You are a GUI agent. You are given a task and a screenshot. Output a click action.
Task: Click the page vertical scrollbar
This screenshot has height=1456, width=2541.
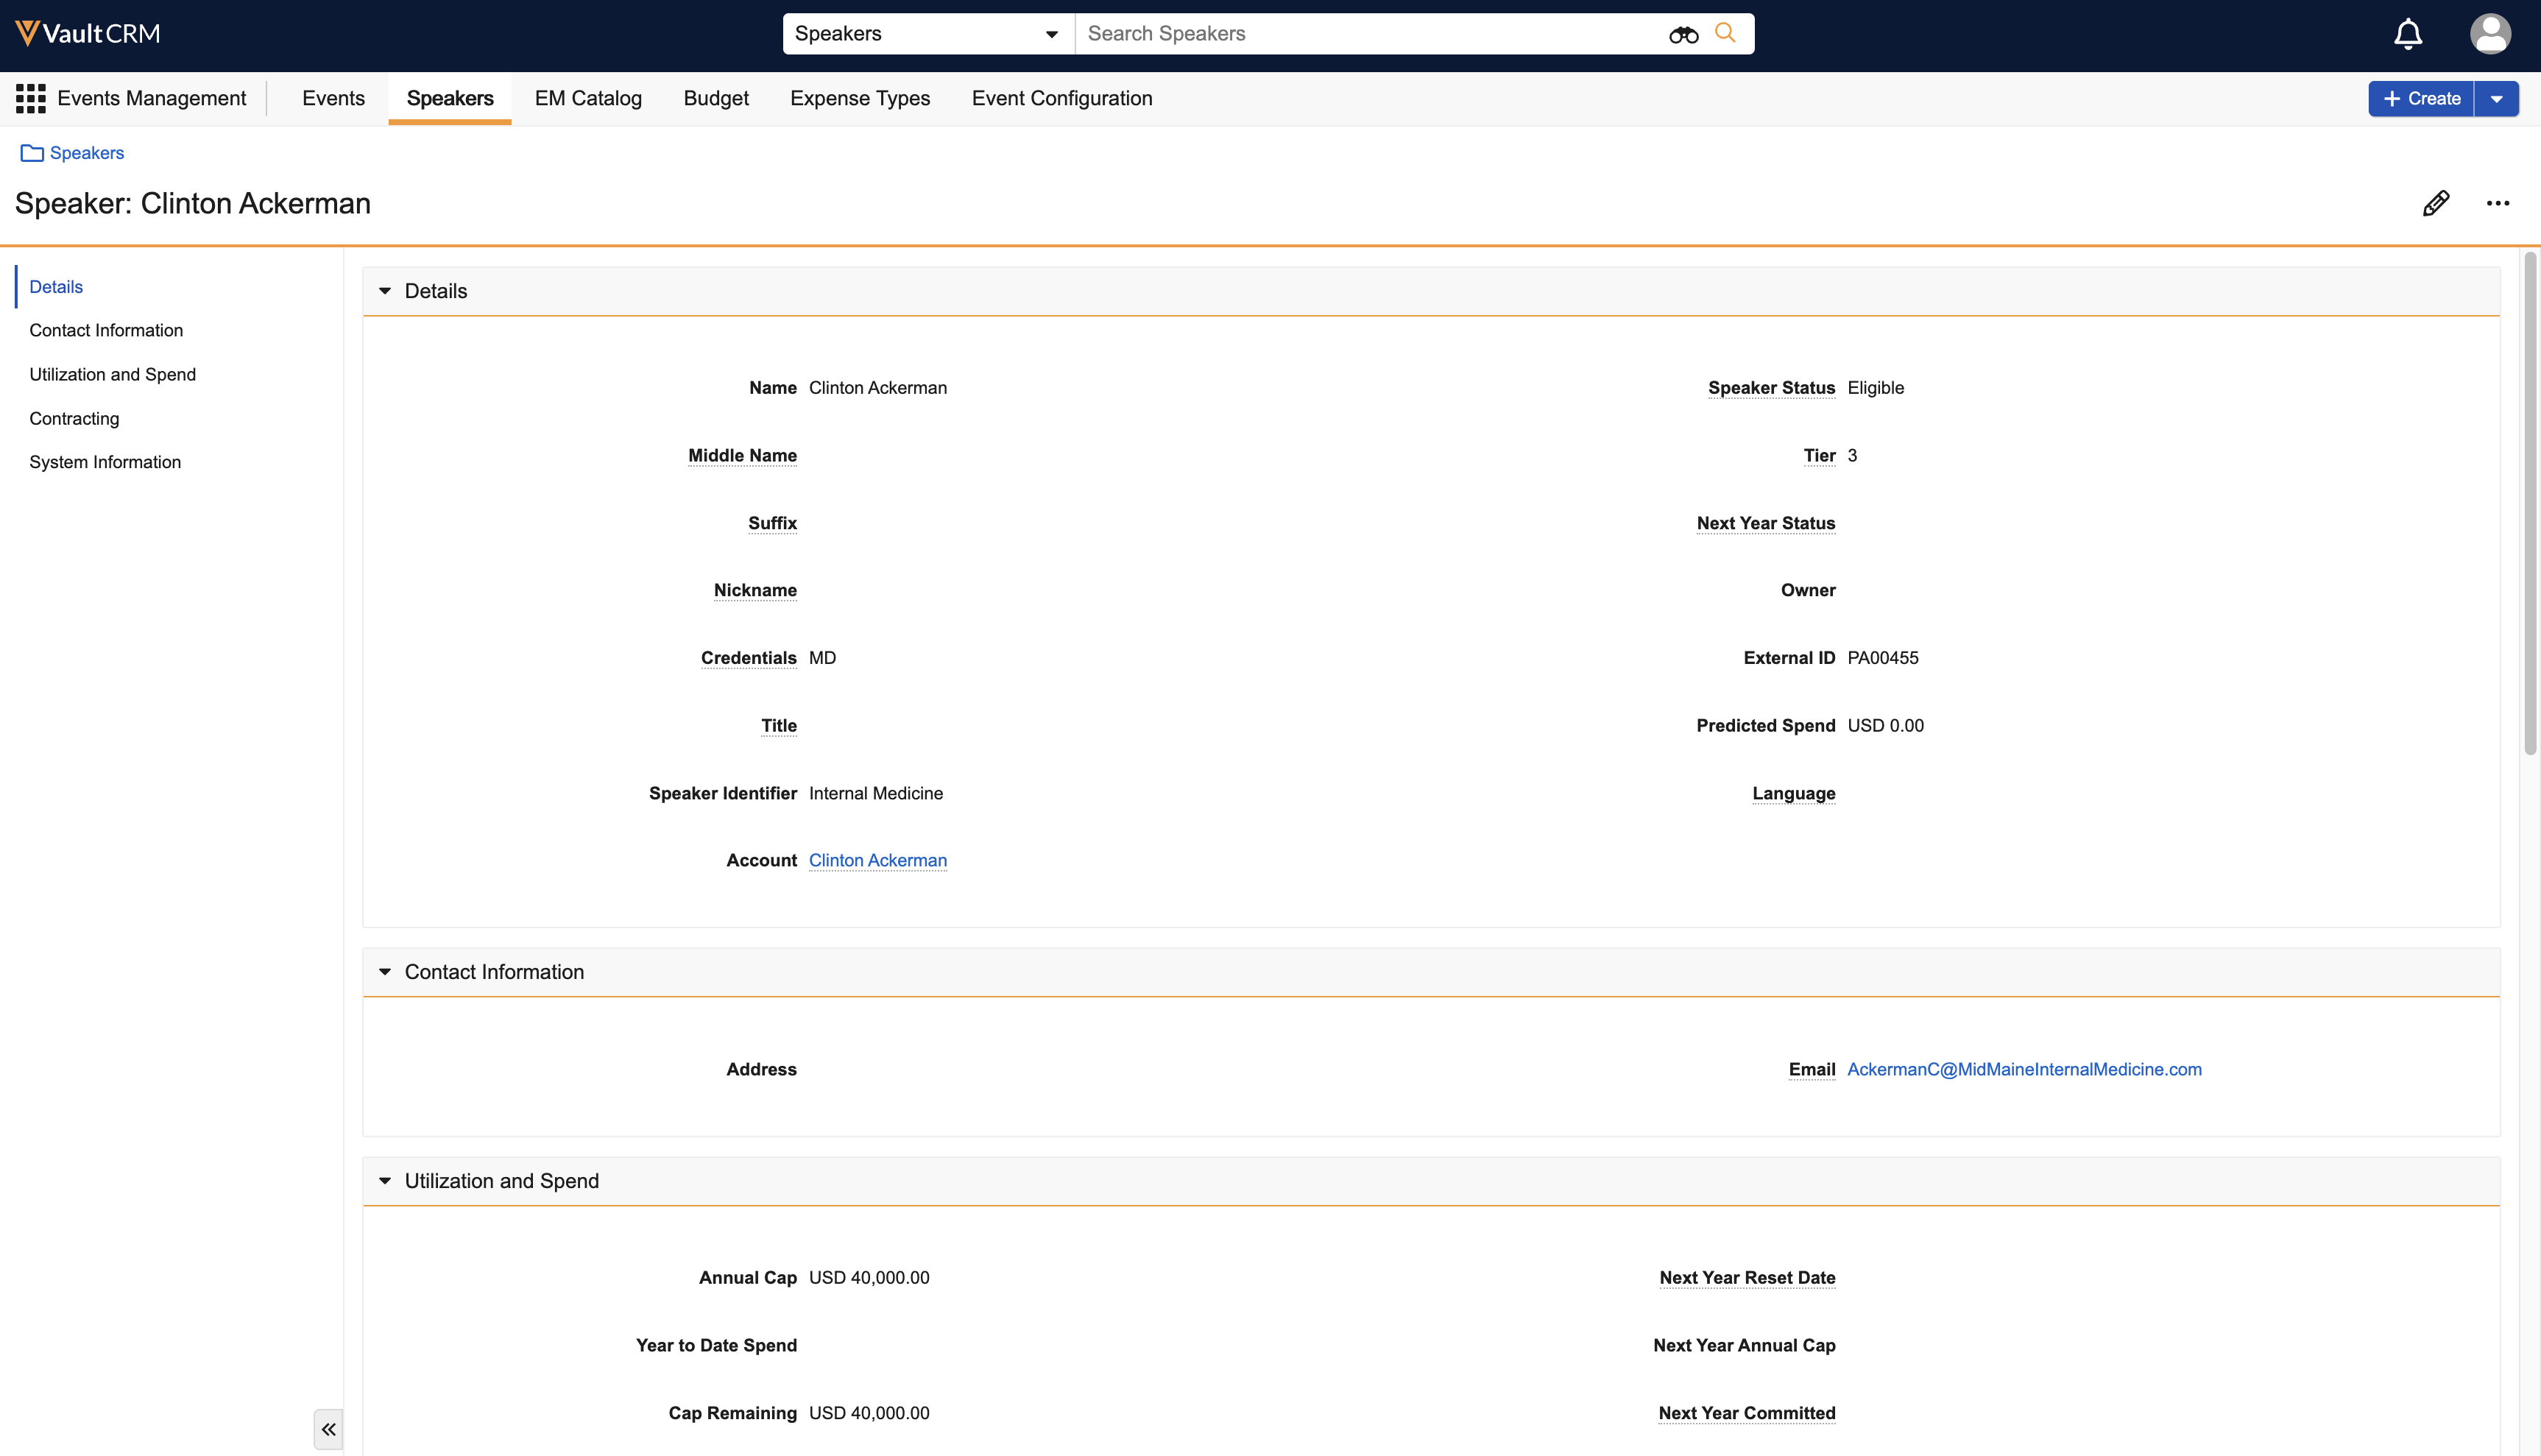[x=2530, y=503]
